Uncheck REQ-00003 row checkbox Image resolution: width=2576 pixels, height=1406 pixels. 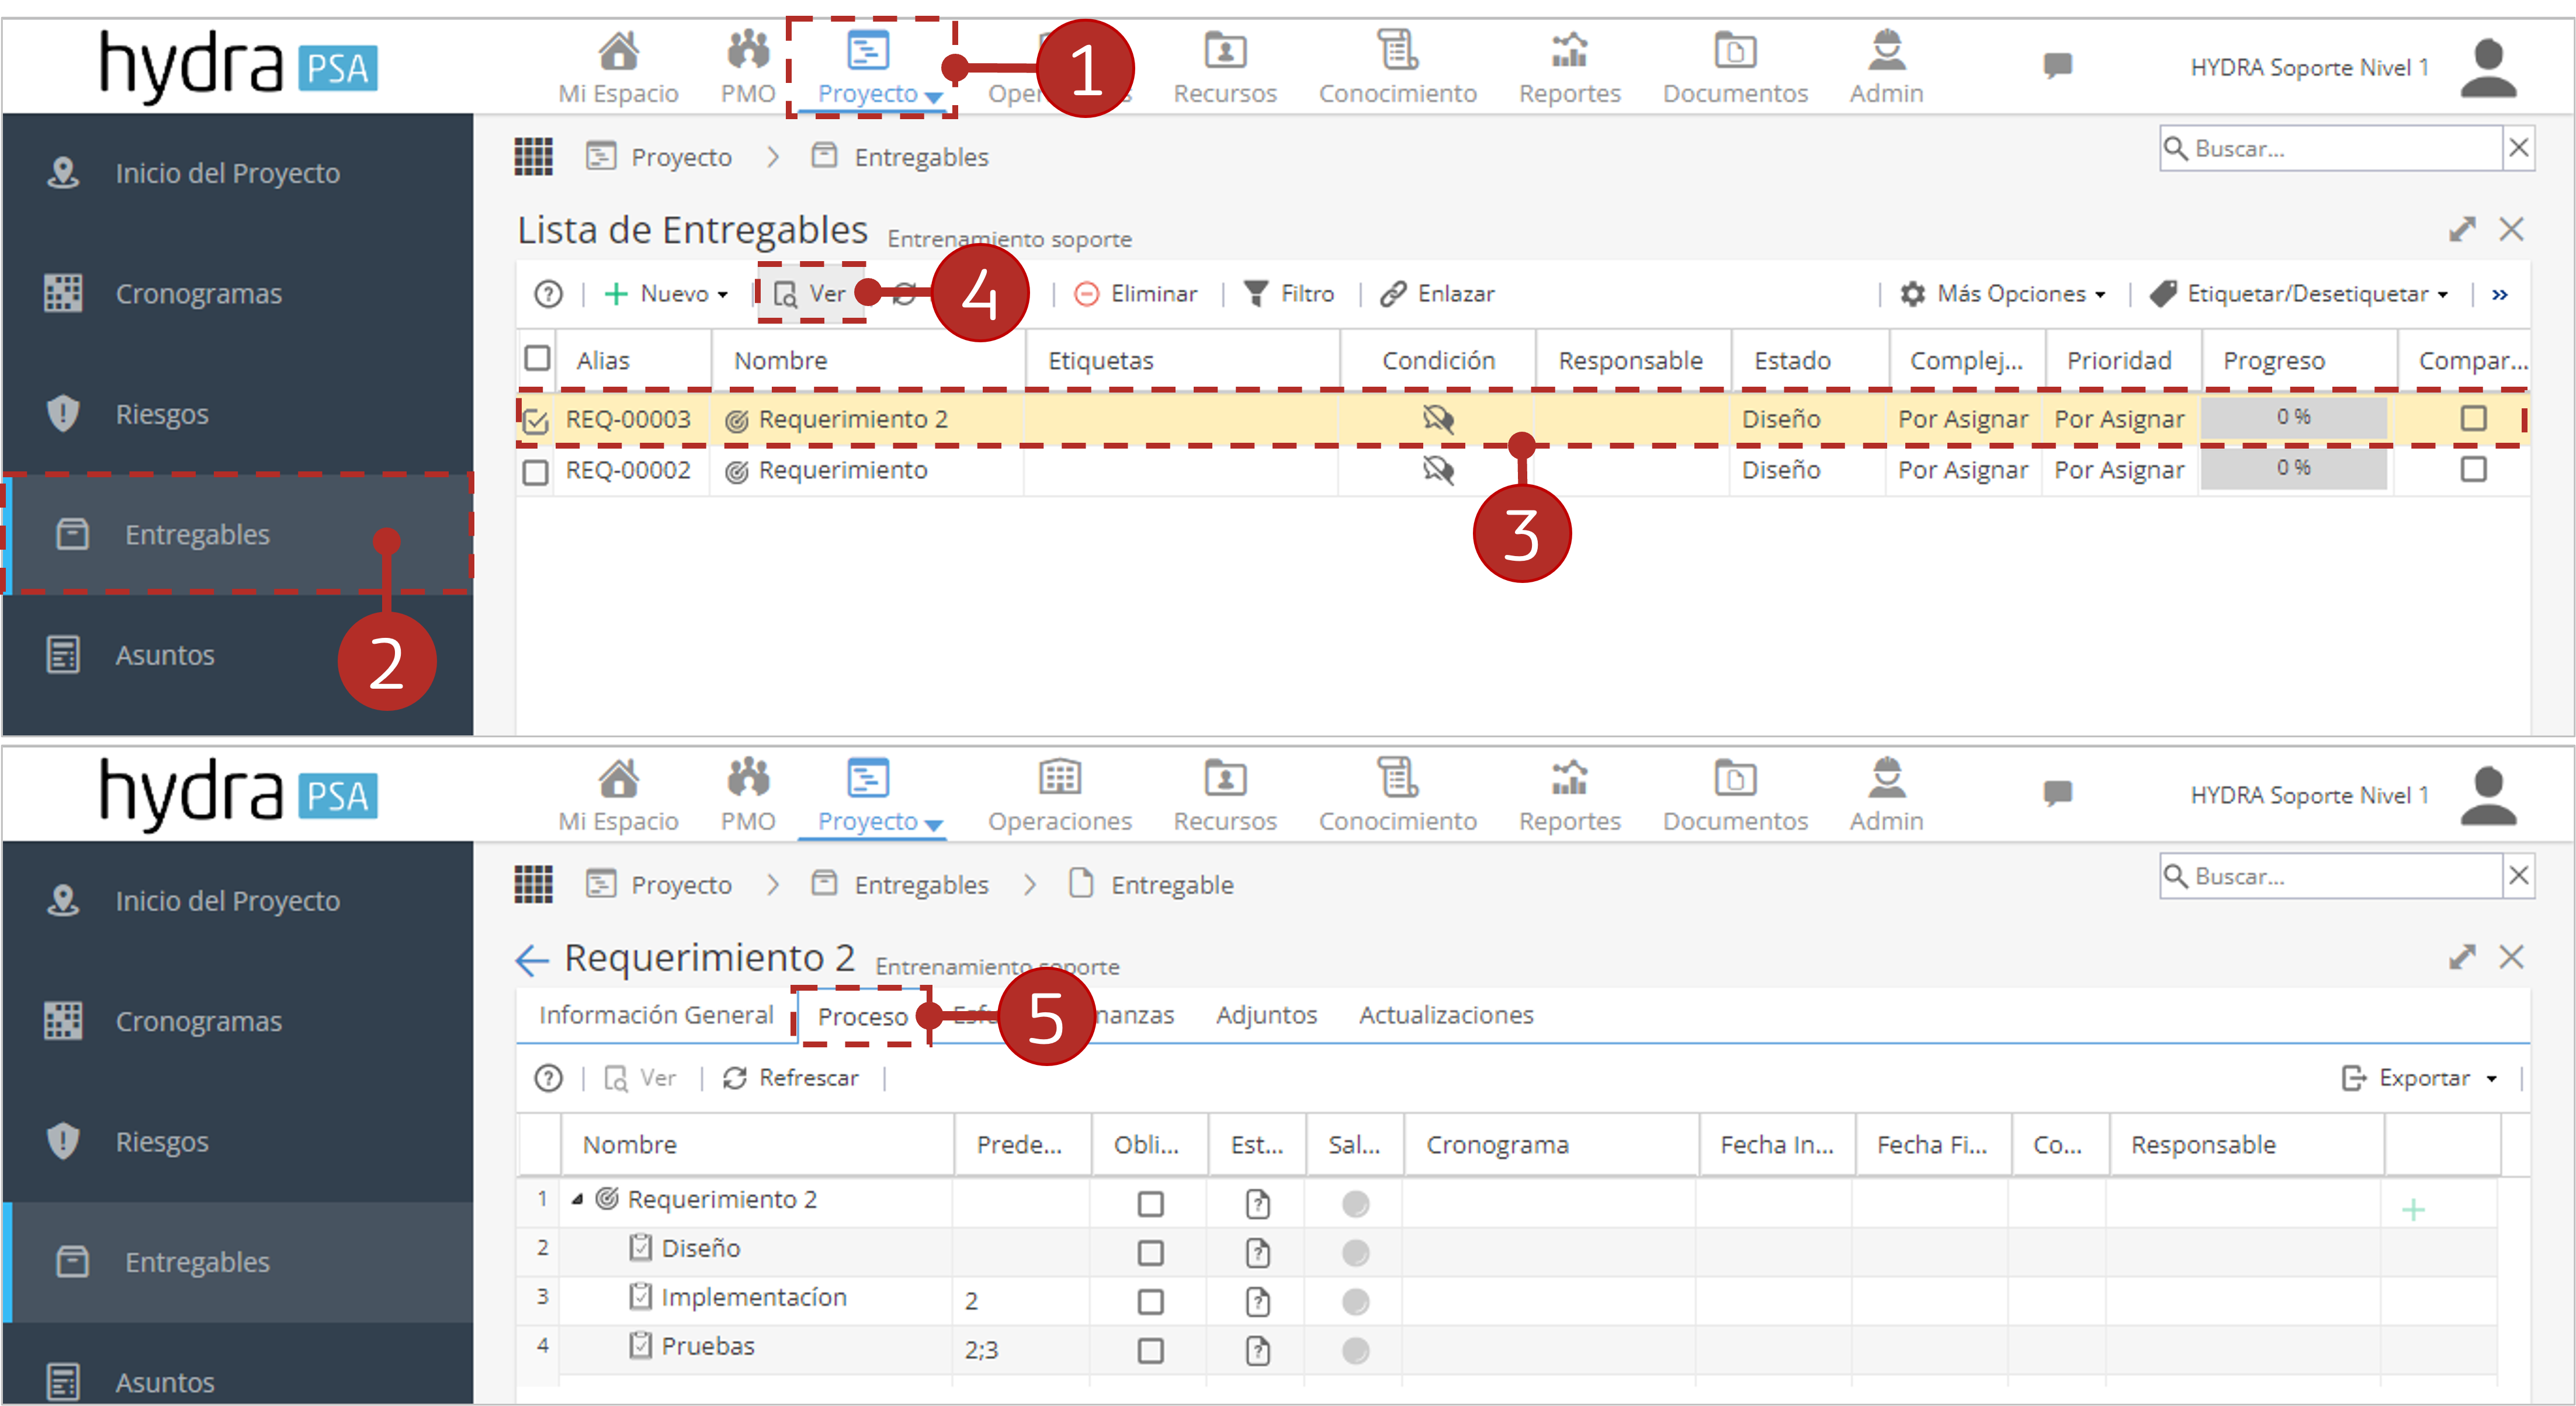tap(536, 420)
